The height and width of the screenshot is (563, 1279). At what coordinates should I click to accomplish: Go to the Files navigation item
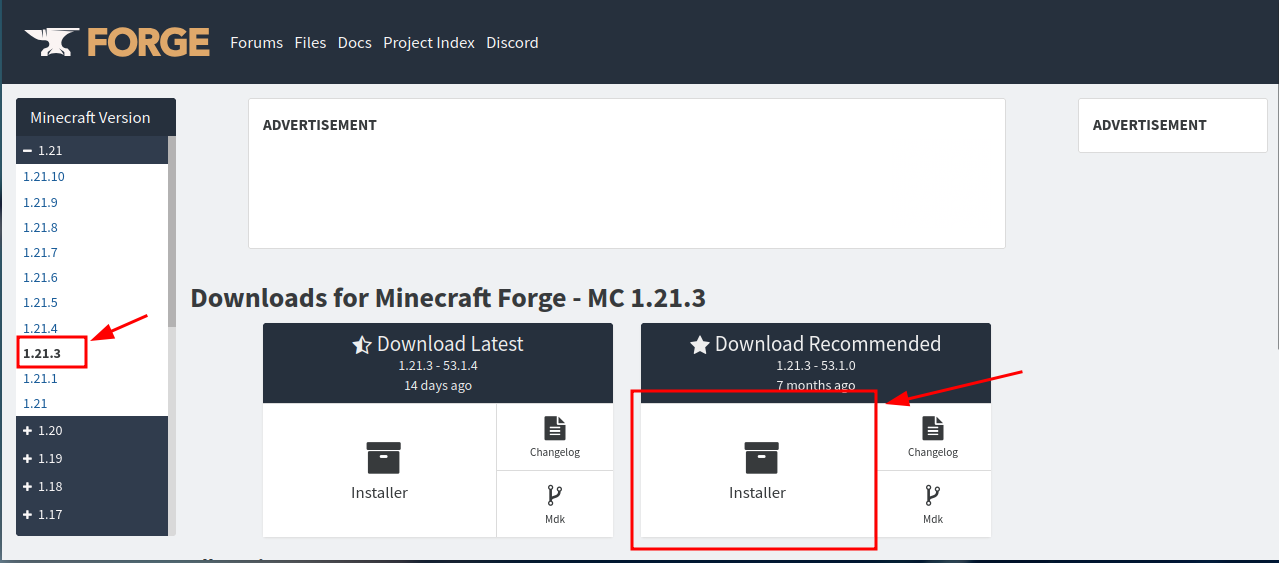(310, 43)
